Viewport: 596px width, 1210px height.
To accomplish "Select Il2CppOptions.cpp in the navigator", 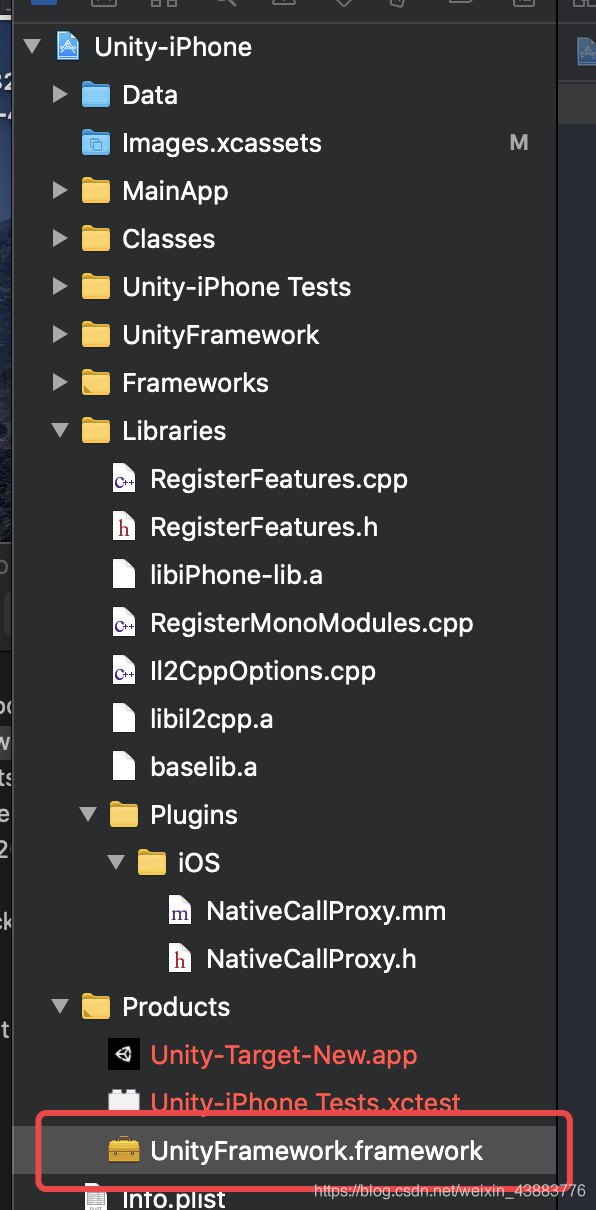I will [x=263, y=671].
